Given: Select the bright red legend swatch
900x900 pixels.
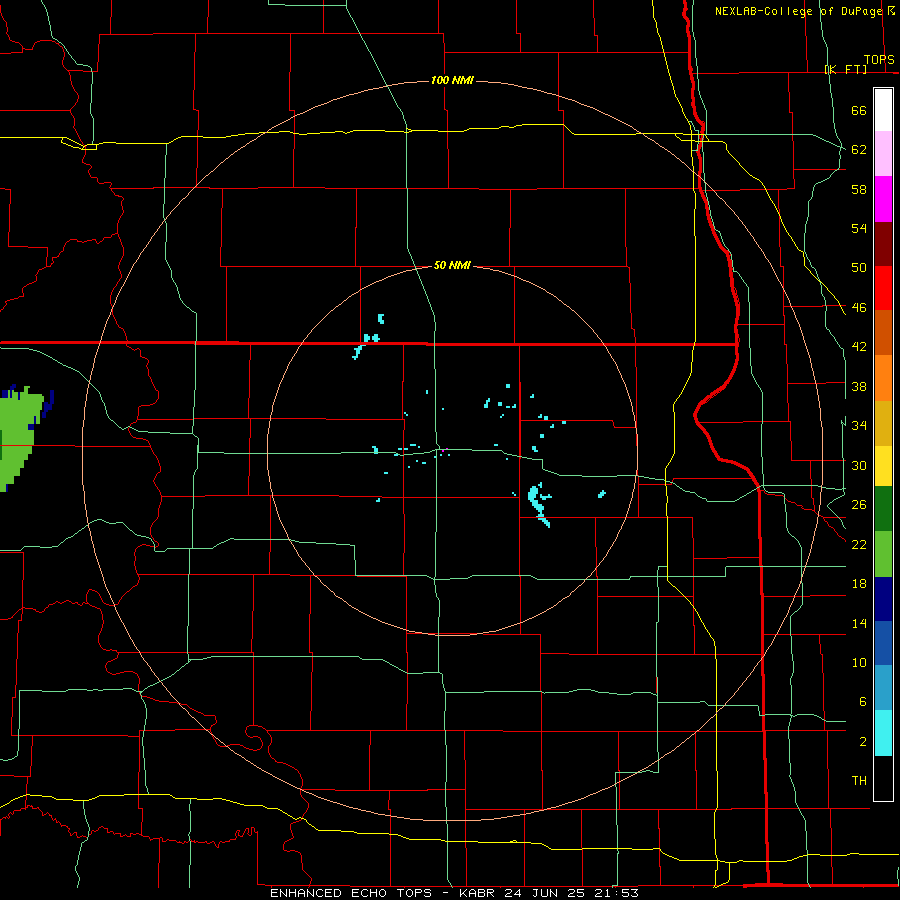Looking at the screenshot, I should (x=883, y=288).
